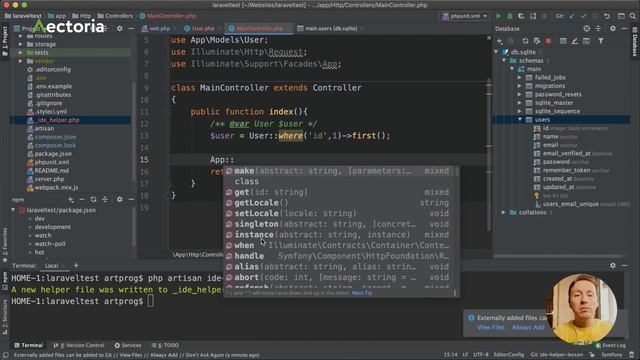Expand the vendor folder
Viewport: 640px width, 360px height.
(20, 61)
